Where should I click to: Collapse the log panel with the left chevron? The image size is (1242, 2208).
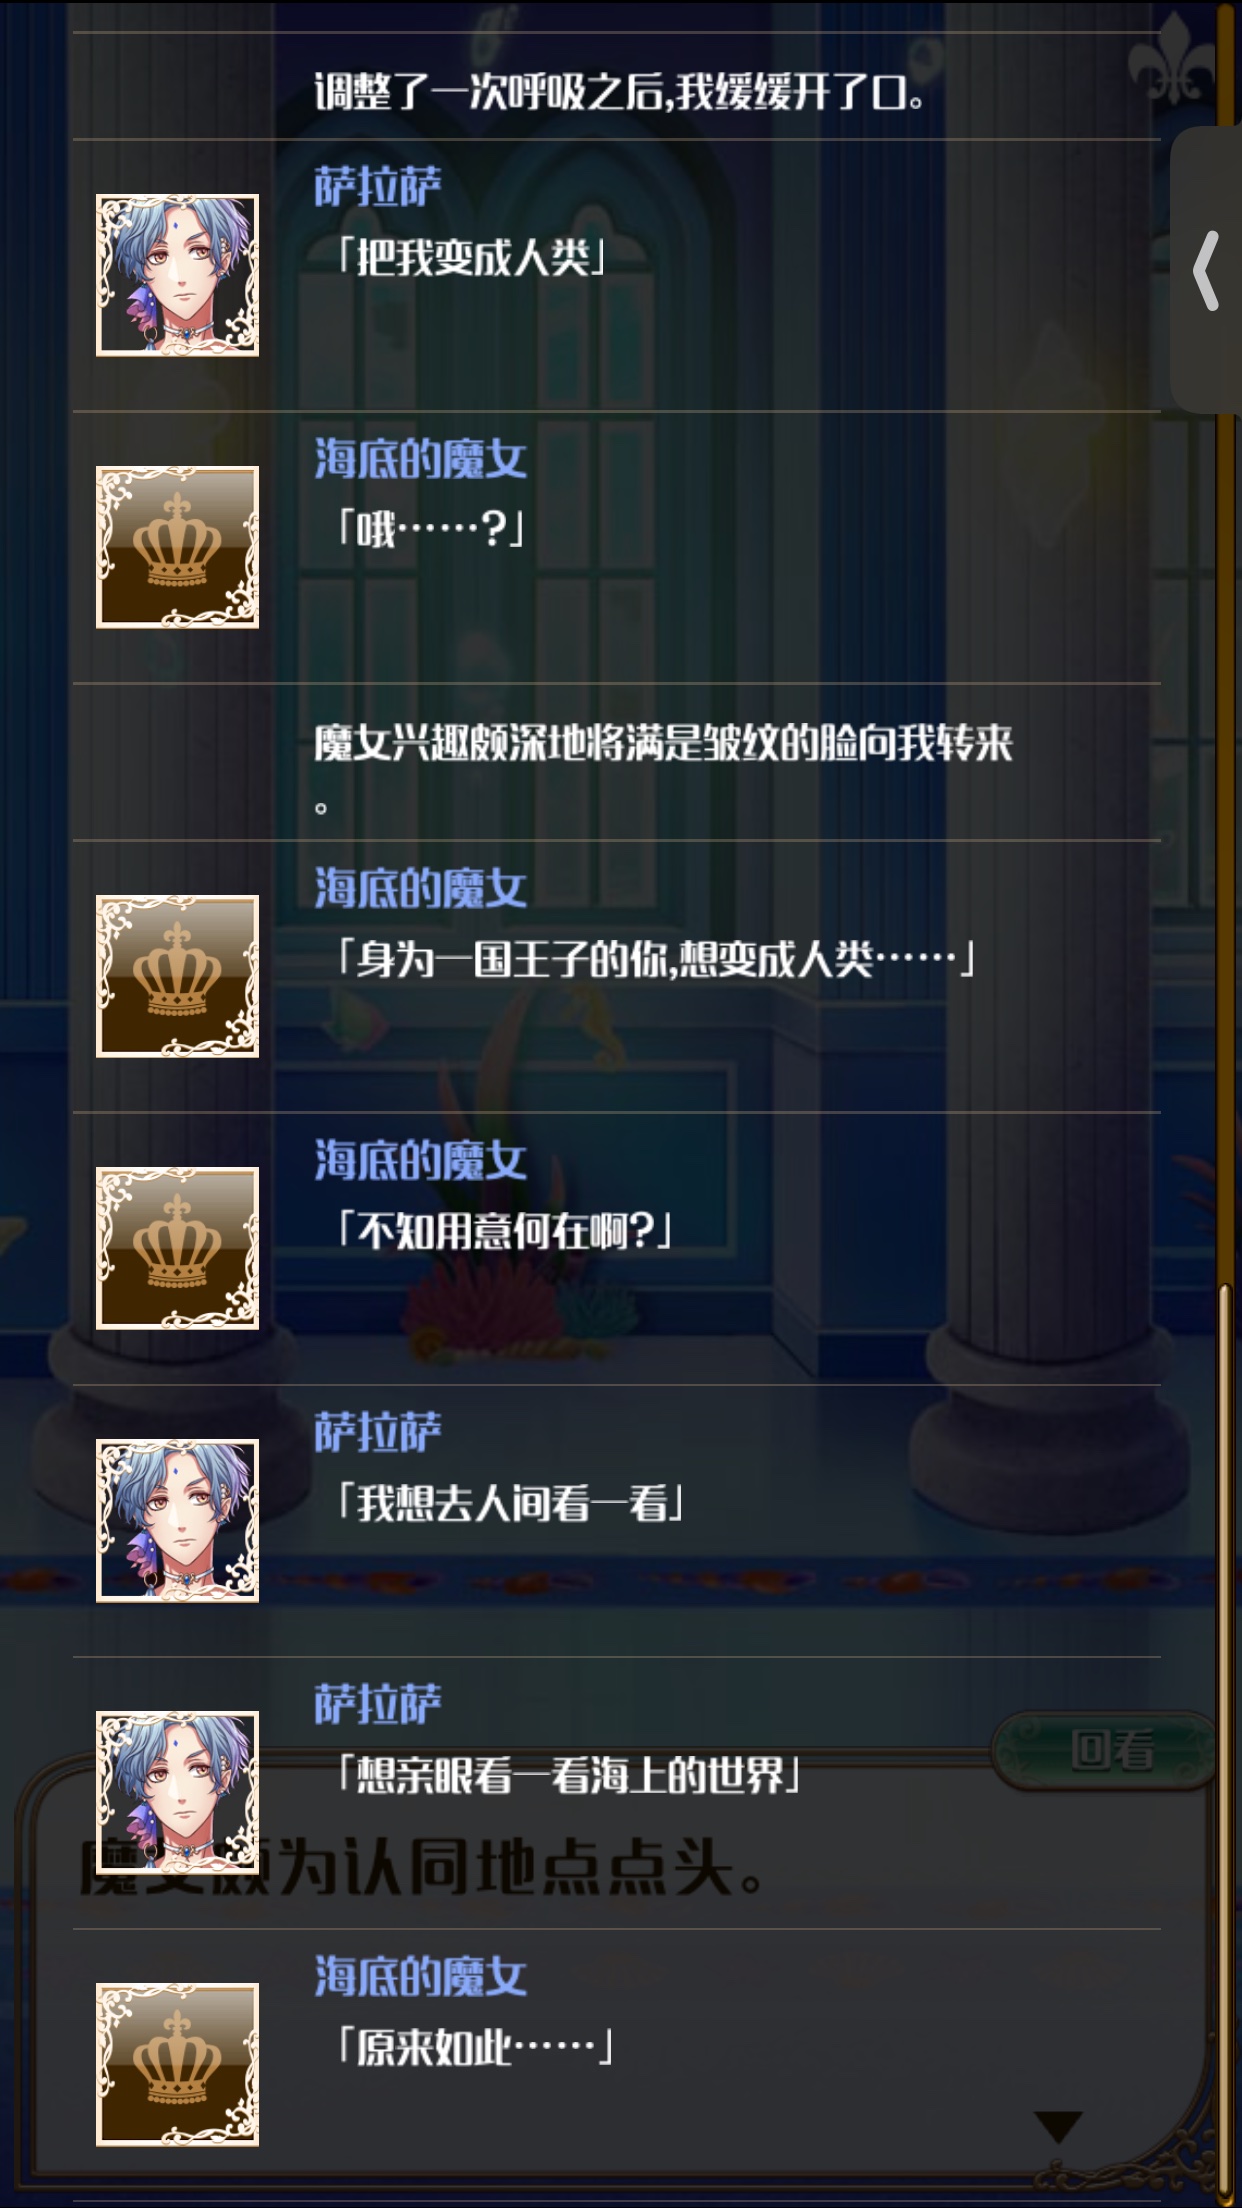[x=1206, y=270]
